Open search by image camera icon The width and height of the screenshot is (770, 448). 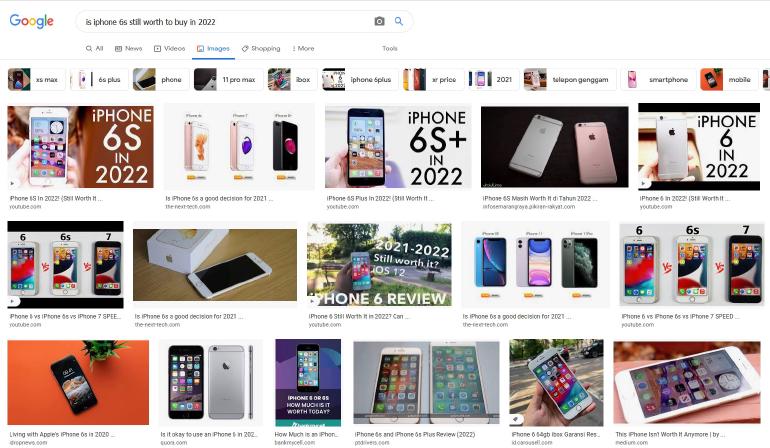click(379, 21)
